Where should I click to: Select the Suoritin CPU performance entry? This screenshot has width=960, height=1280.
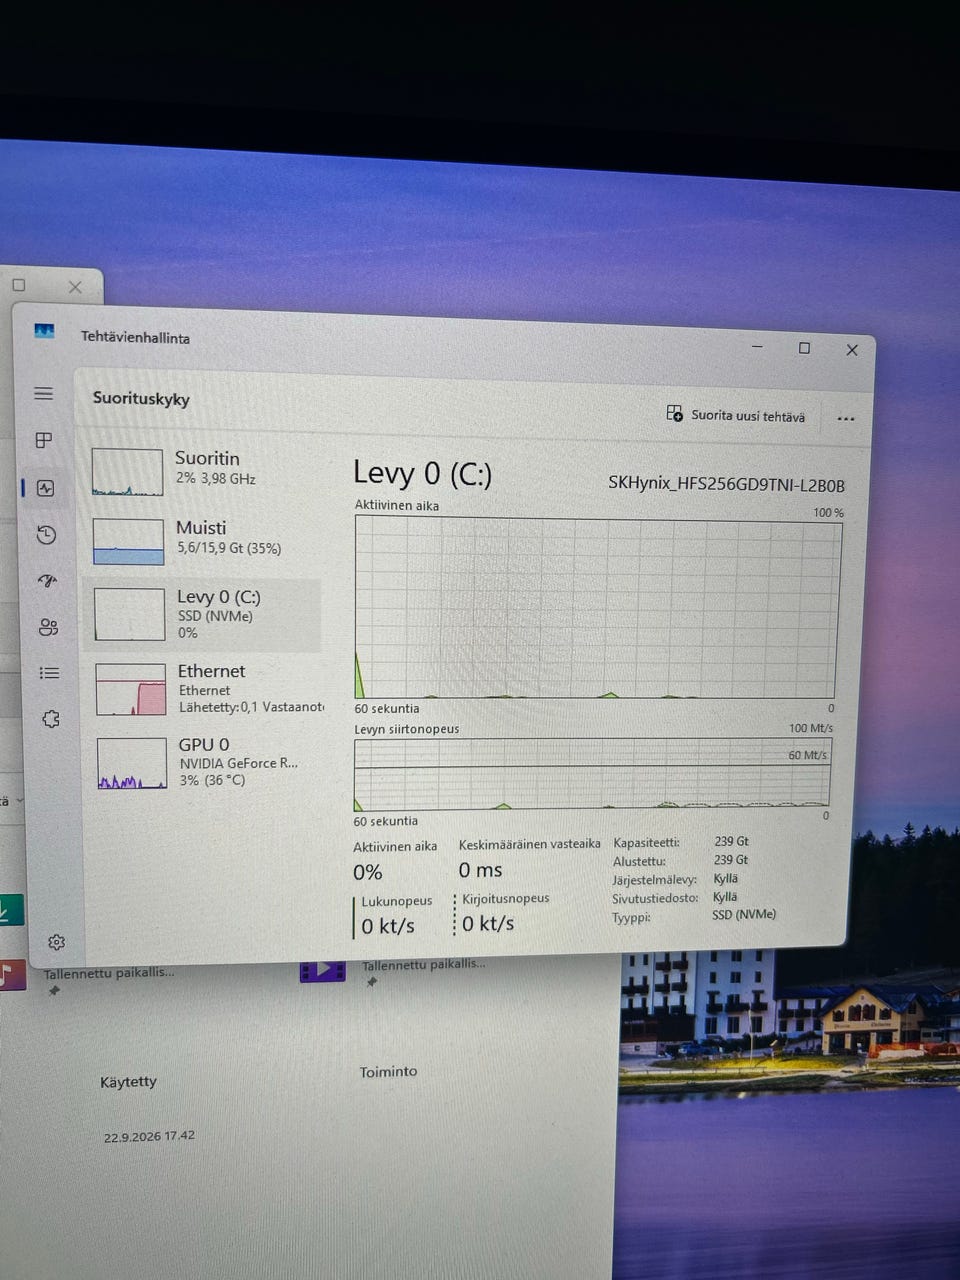(204, 472)
